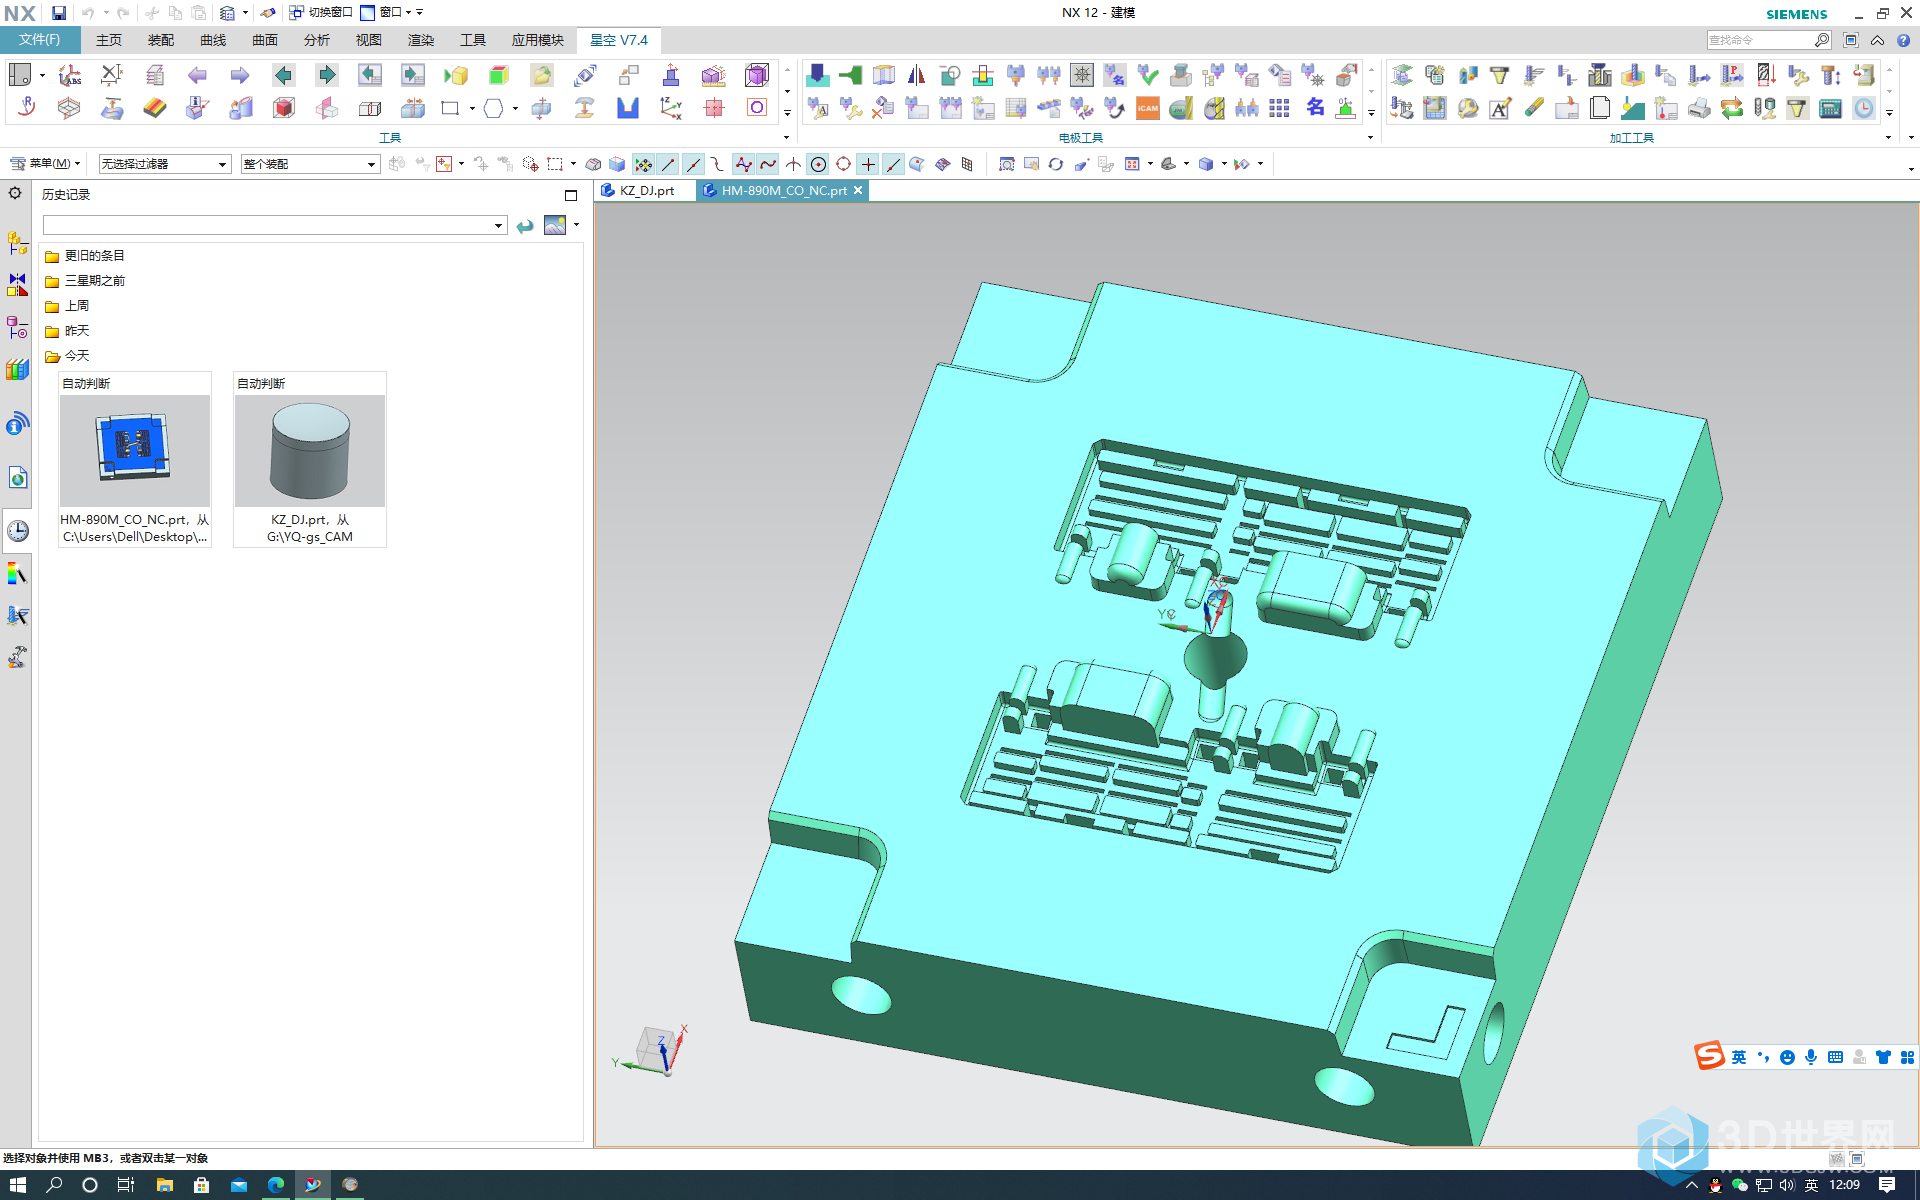Open the Reuse Library books icon

(x=17, y=370)
